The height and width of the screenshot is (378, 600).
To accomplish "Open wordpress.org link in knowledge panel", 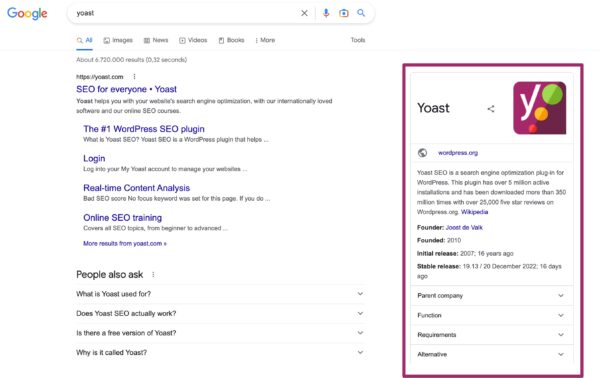I will [x=458, y=153].
